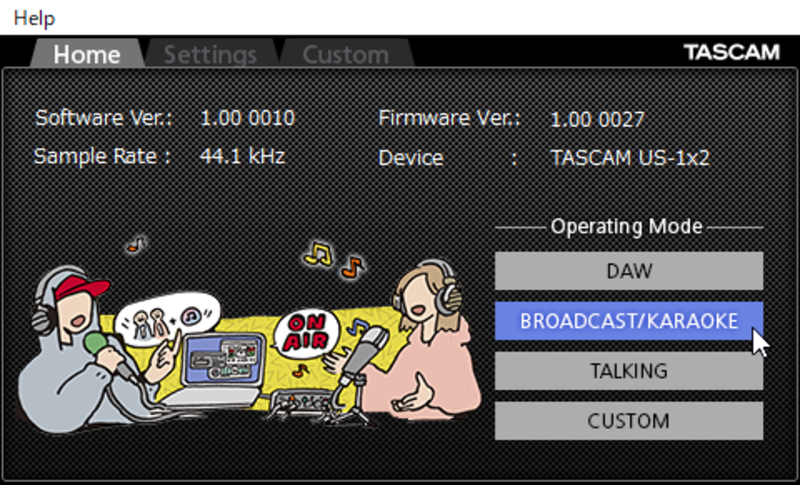
Task: Click the ON AIR speech bubble illustration
Action: (x=306, y=332)
